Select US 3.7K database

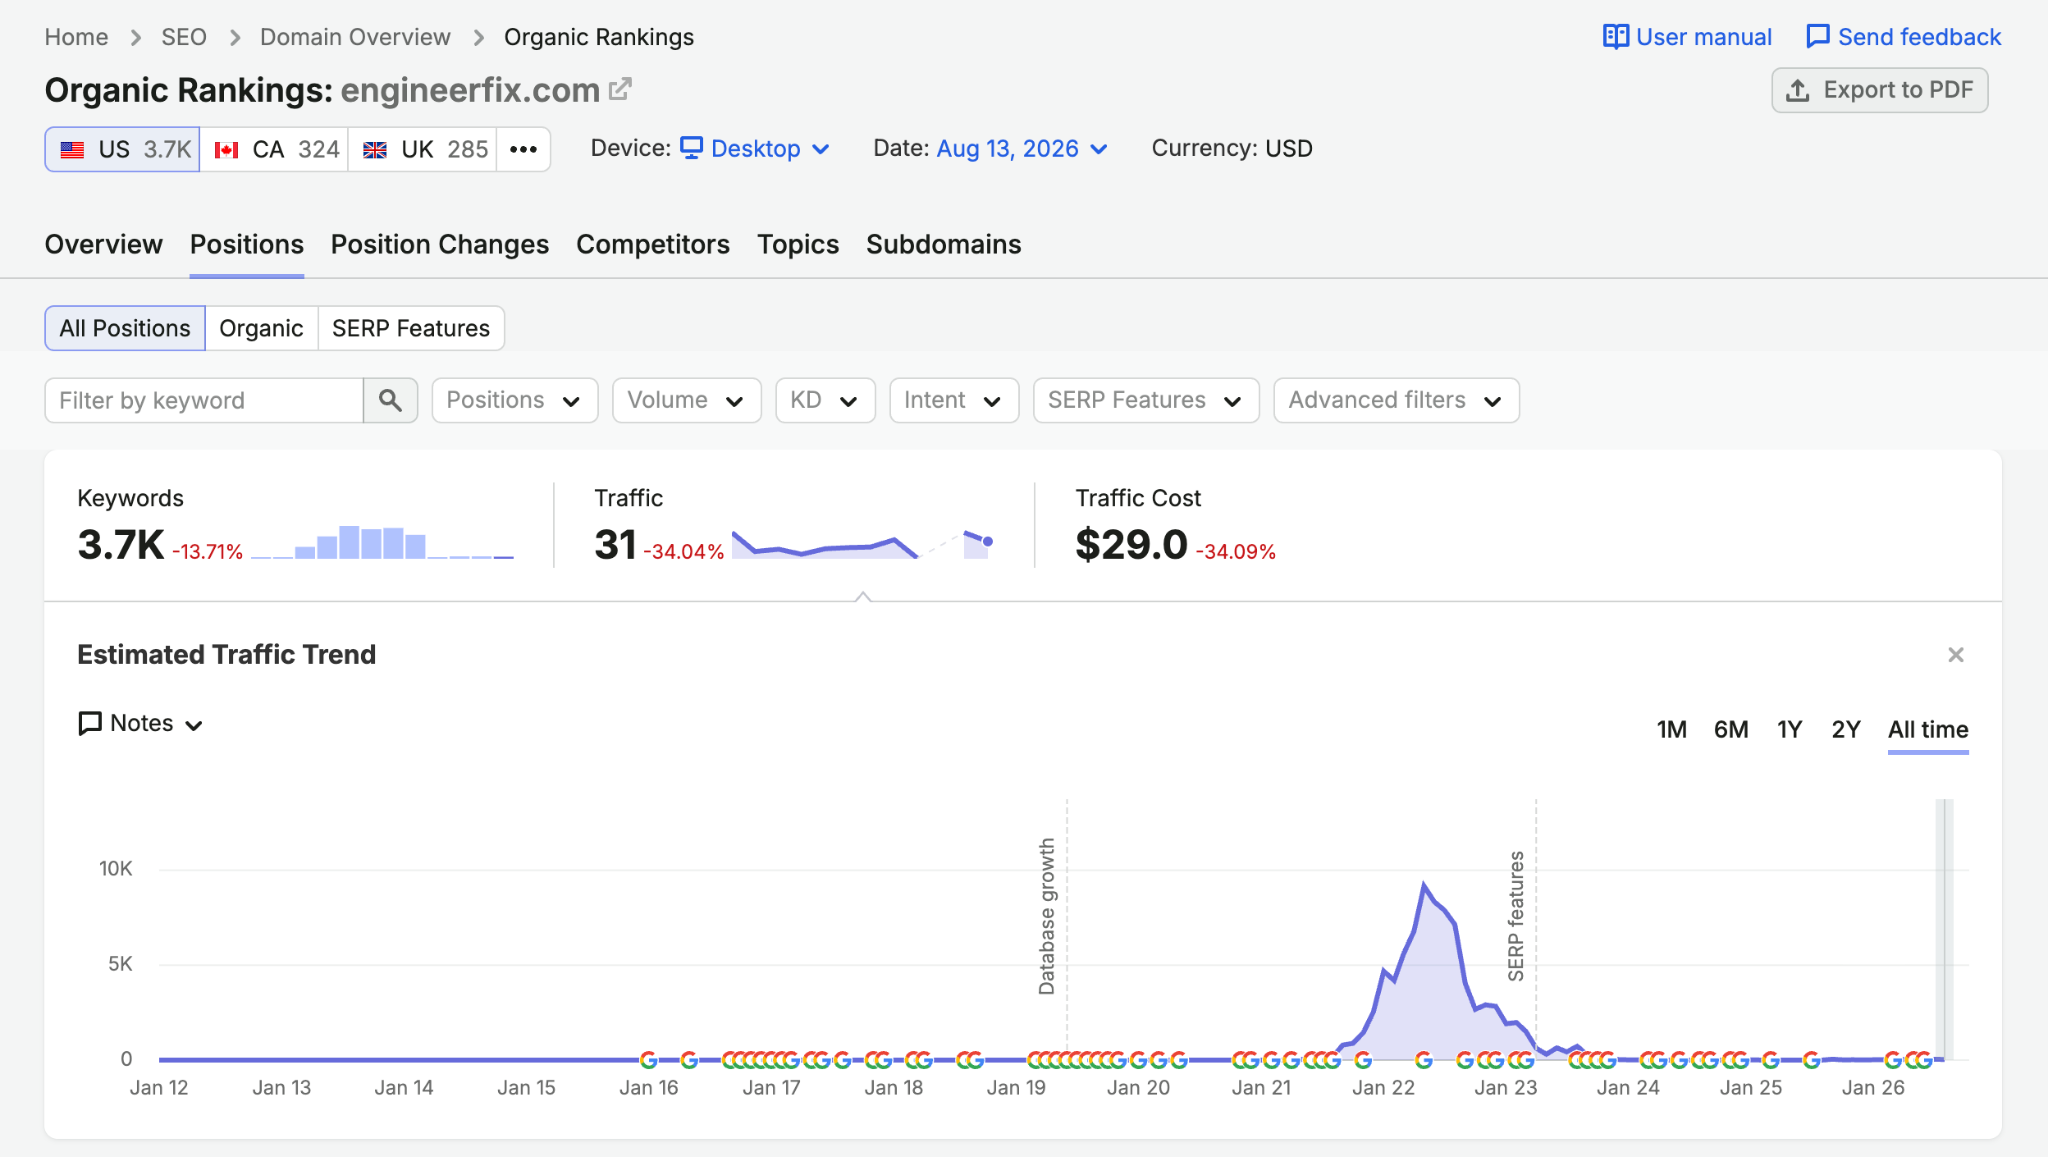click(x=122, y=149)
